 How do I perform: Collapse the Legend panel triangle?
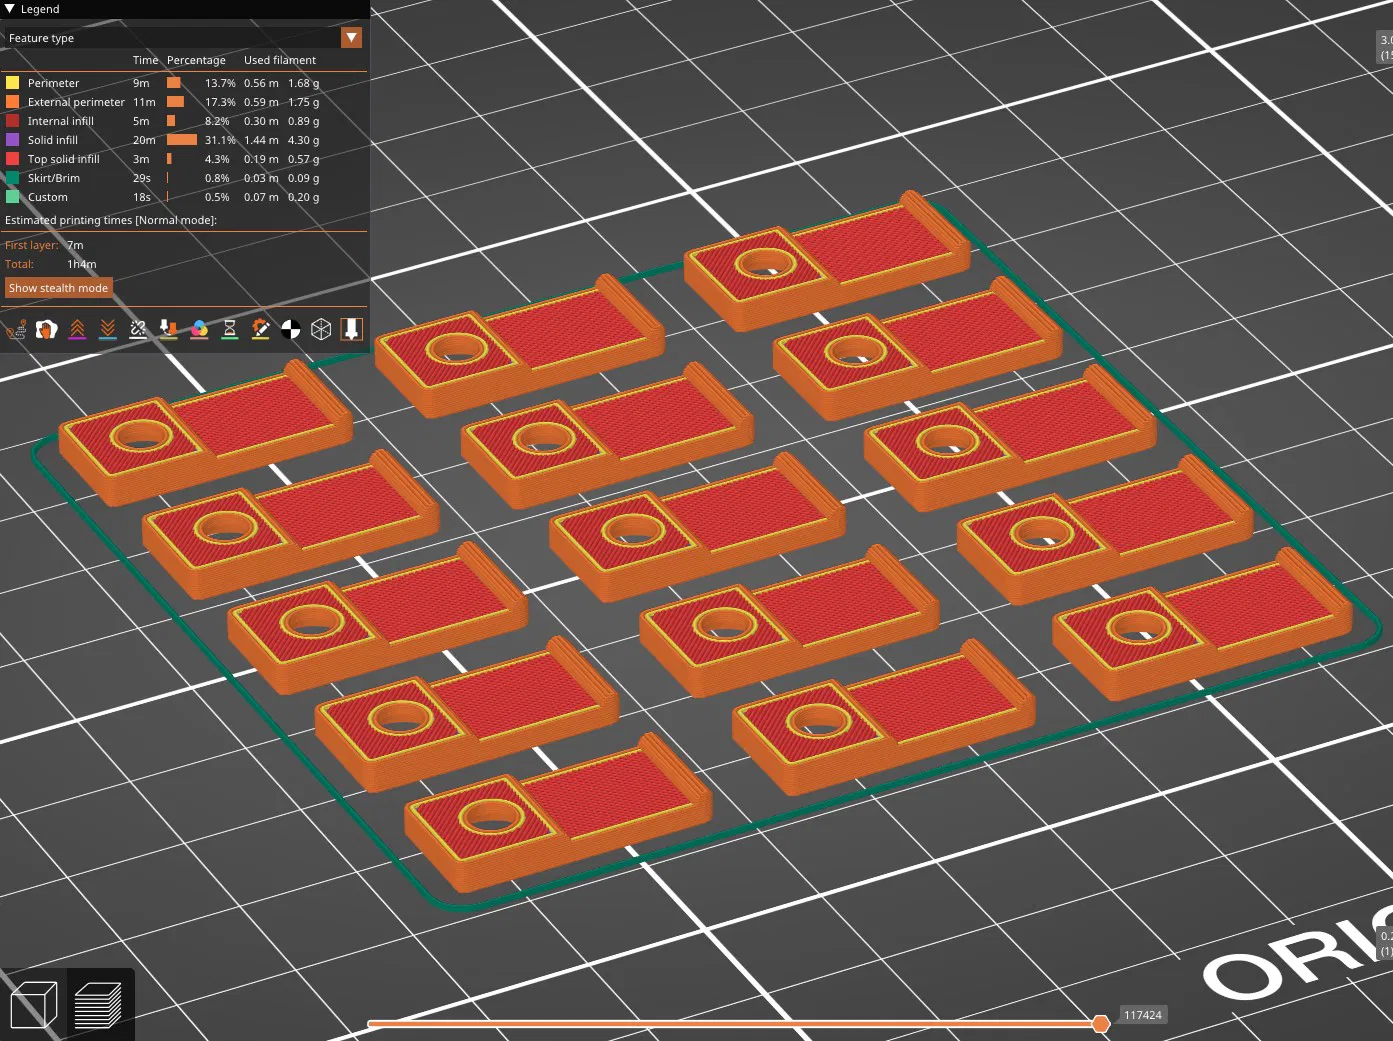point(9,9)
